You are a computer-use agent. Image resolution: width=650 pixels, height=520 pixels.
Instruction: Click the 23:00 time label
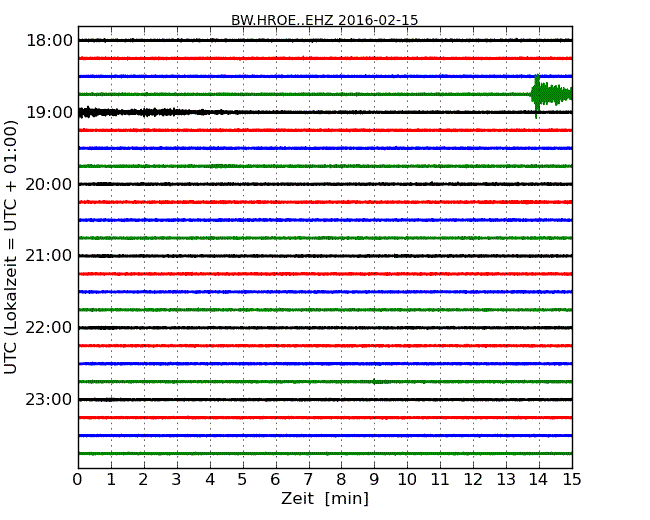(49, 399)
